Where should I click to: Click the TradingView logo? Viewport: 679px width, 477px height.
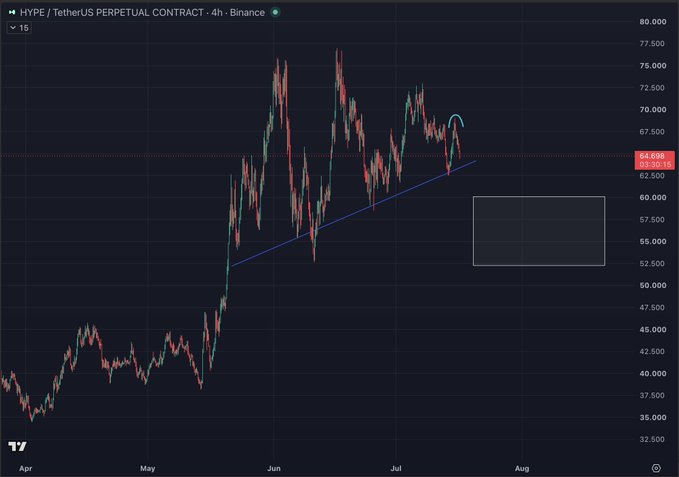[x=17, y=446]
